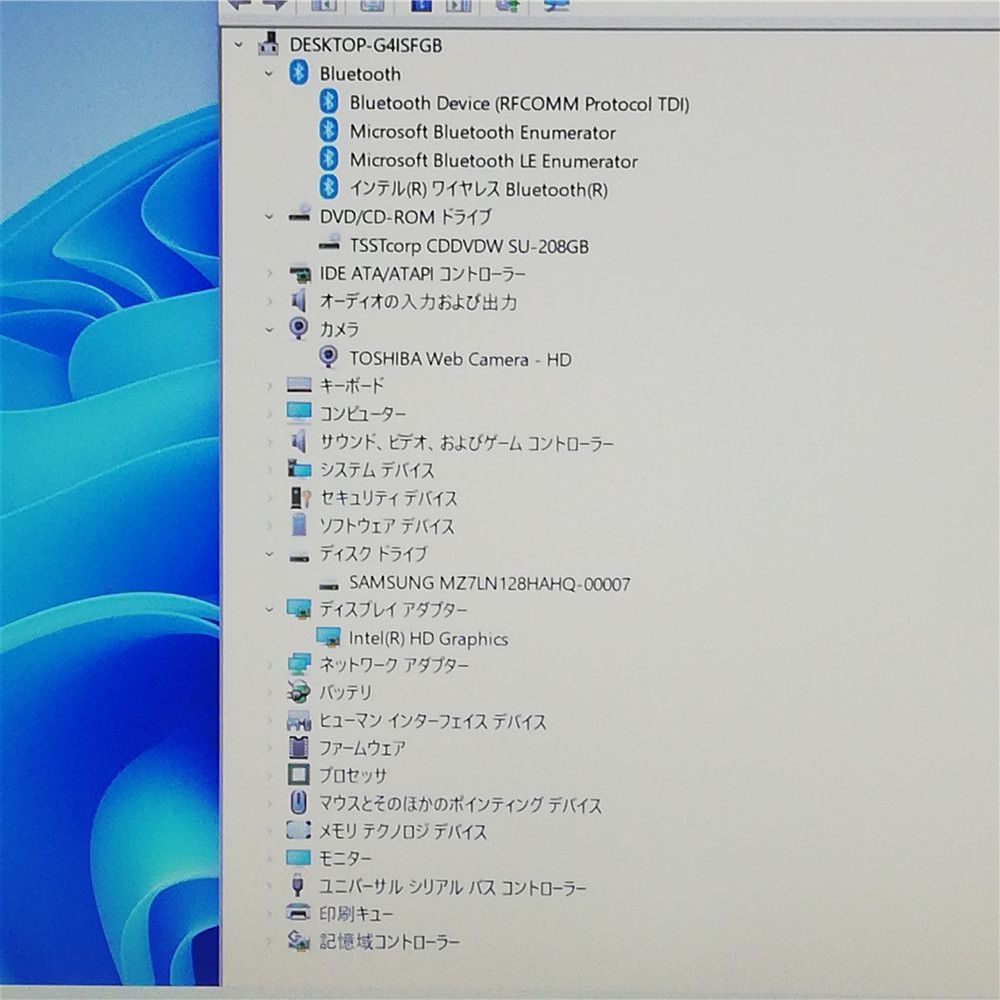Click the Microsoft Bluetooth Enumerator icon

coord(328,130)
